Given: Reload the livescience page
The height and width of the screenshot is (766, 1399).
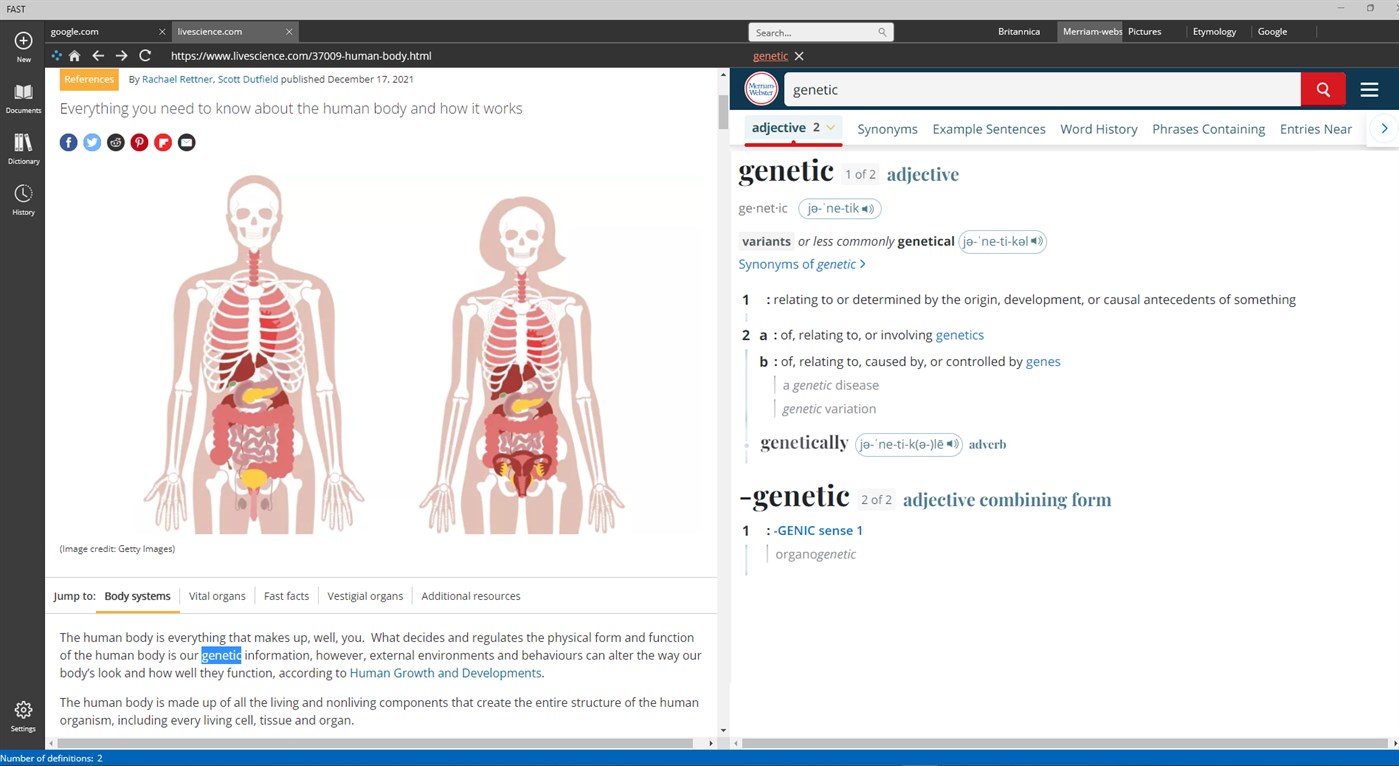Looking at the screenshot, I should tap(145, 56).
